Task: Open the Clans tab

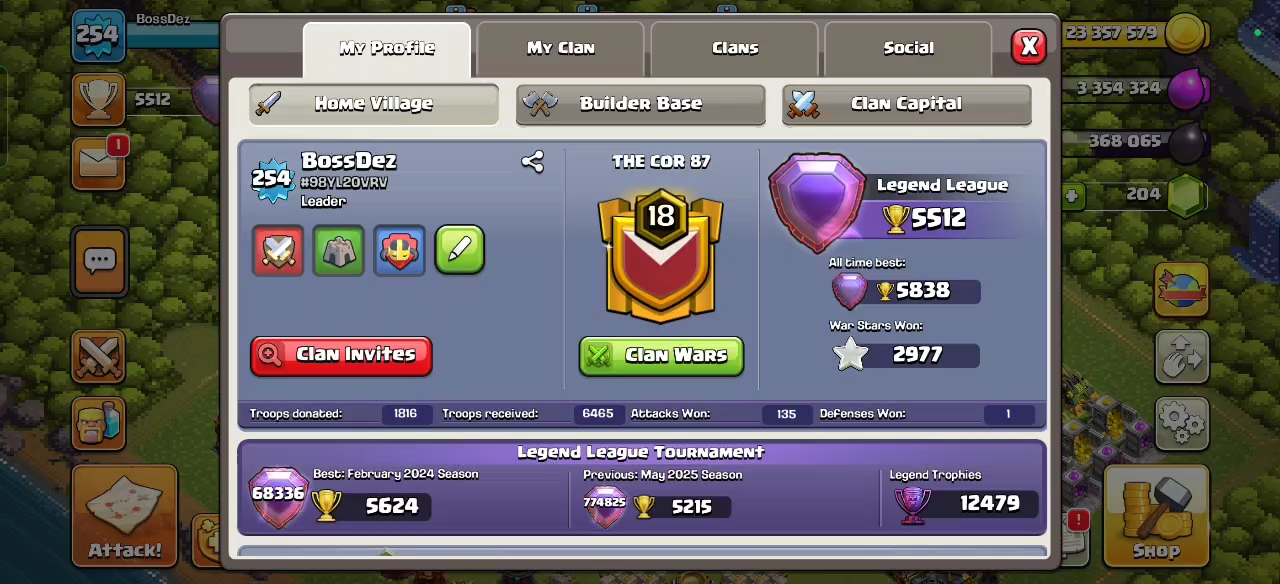Action: click(735, 49)
